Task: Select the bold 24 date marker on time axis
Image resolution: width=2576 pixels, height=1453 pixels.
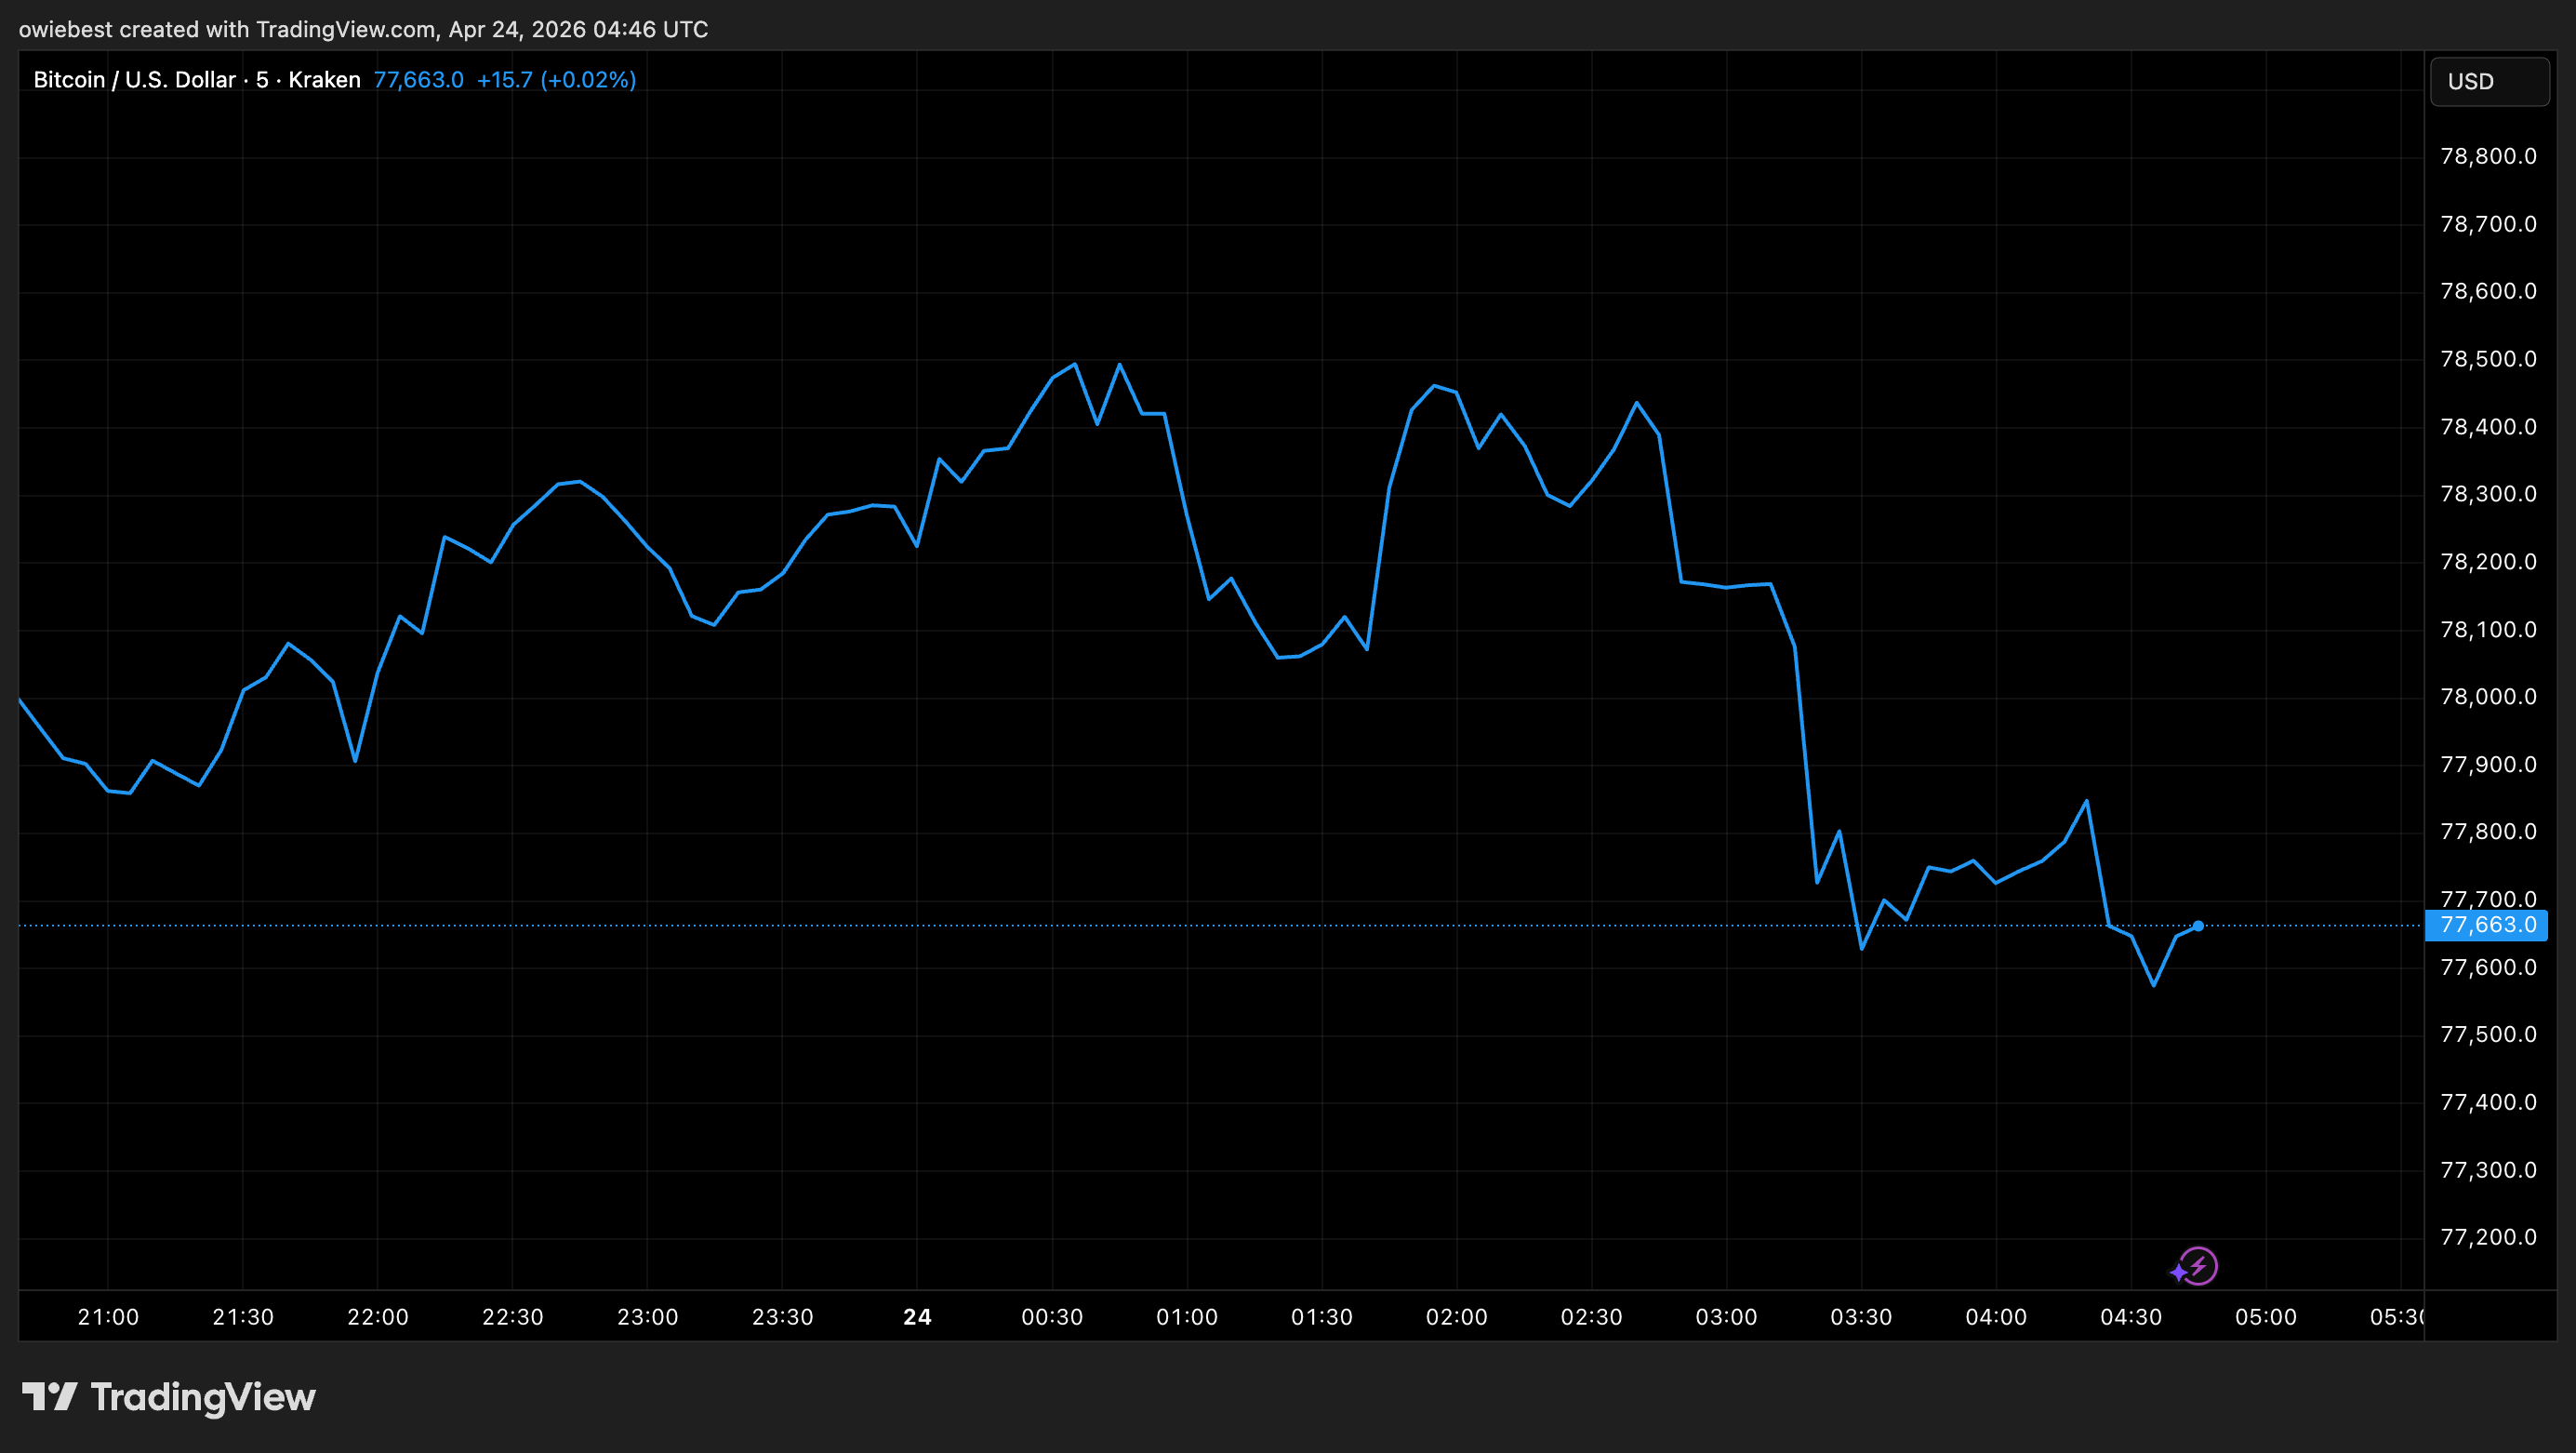Action: 916,1317
